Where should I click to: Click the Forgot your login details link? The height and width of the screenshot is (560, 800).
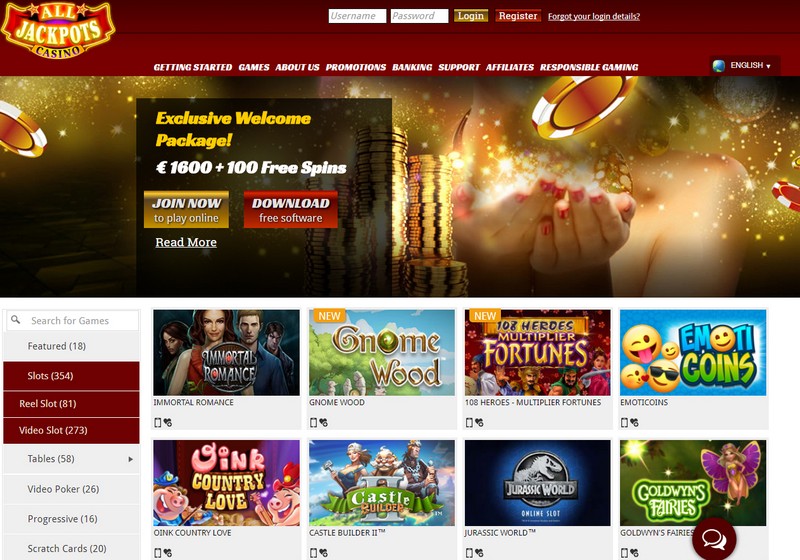(x=594, y=16)
